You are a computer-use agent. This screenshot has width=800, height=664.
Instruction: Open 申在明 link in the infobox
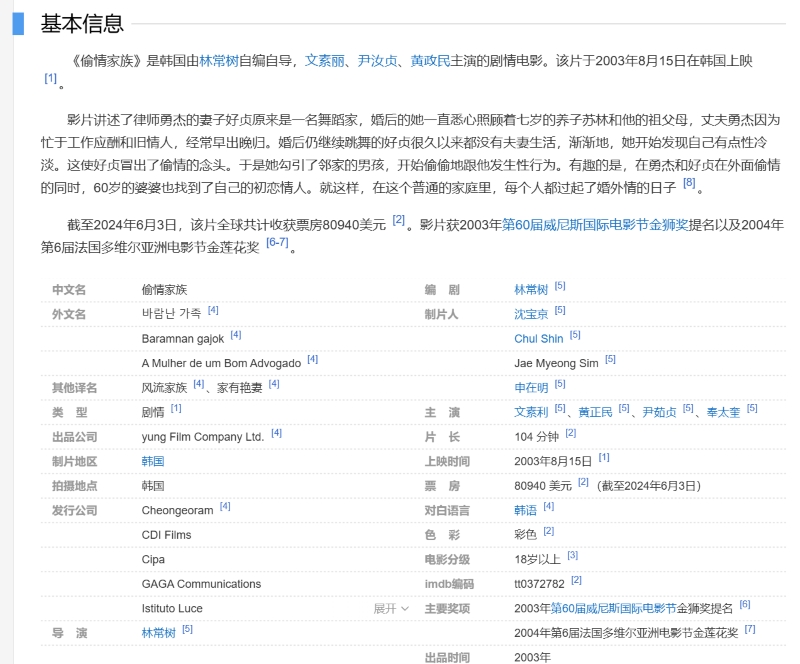coord(531,387)
